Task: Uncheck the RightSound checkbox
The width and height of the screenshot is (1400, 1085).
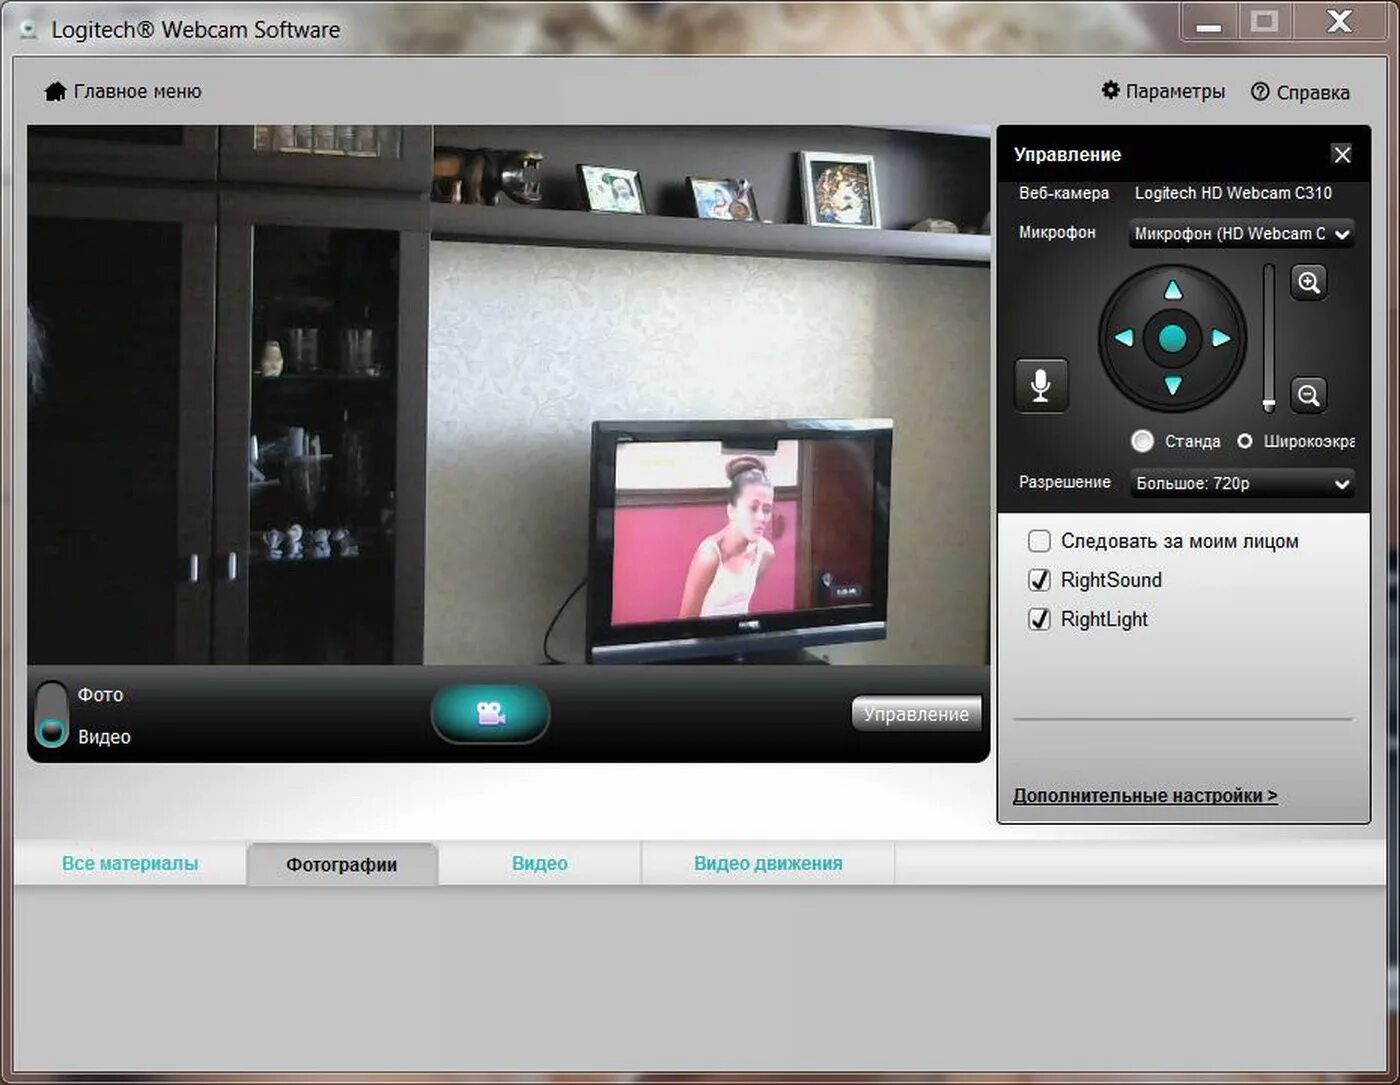Action: [x=1039, y=580]
